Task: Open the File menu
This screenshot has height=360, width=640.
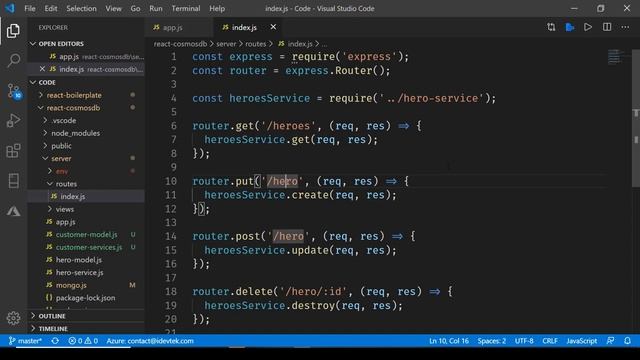Action: tap(30, 8)
